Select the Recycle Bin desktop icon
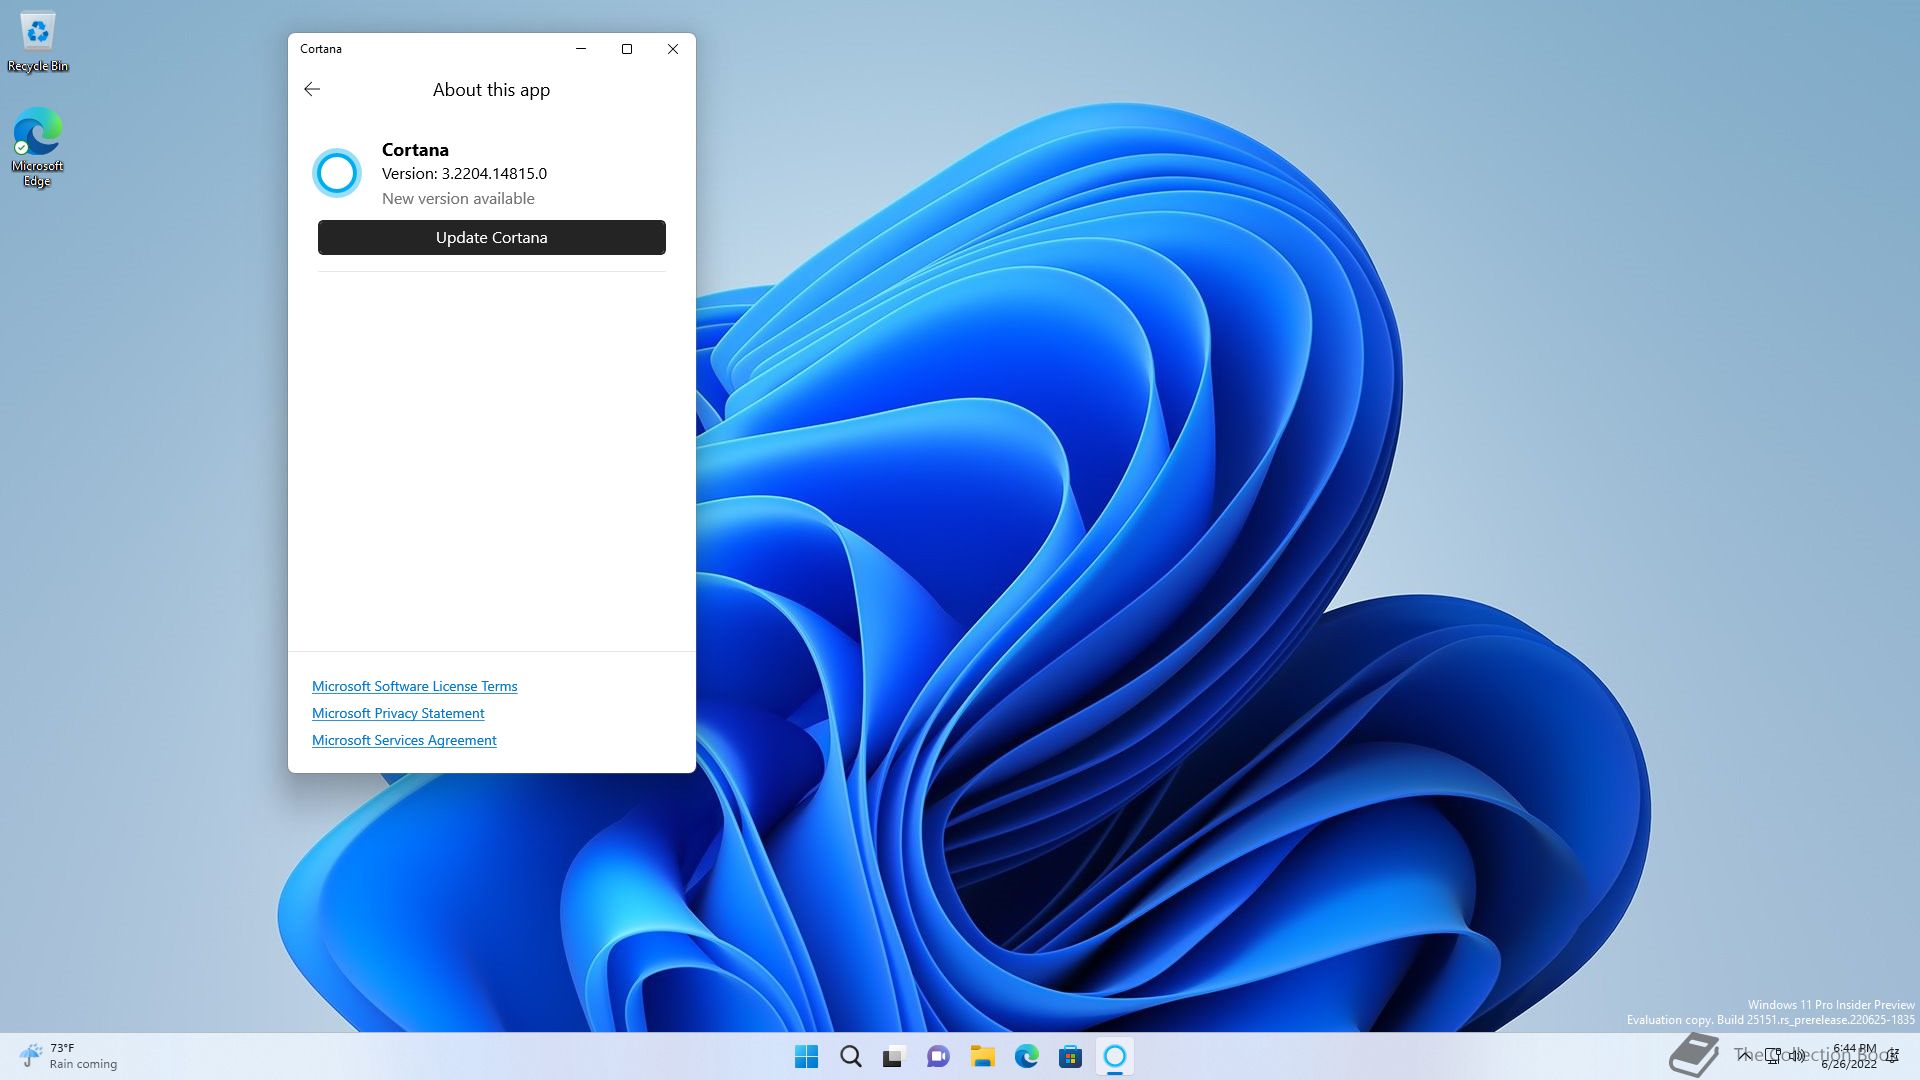The width and height of the screenshot is (1920, 1080). (x=38, y=42)
